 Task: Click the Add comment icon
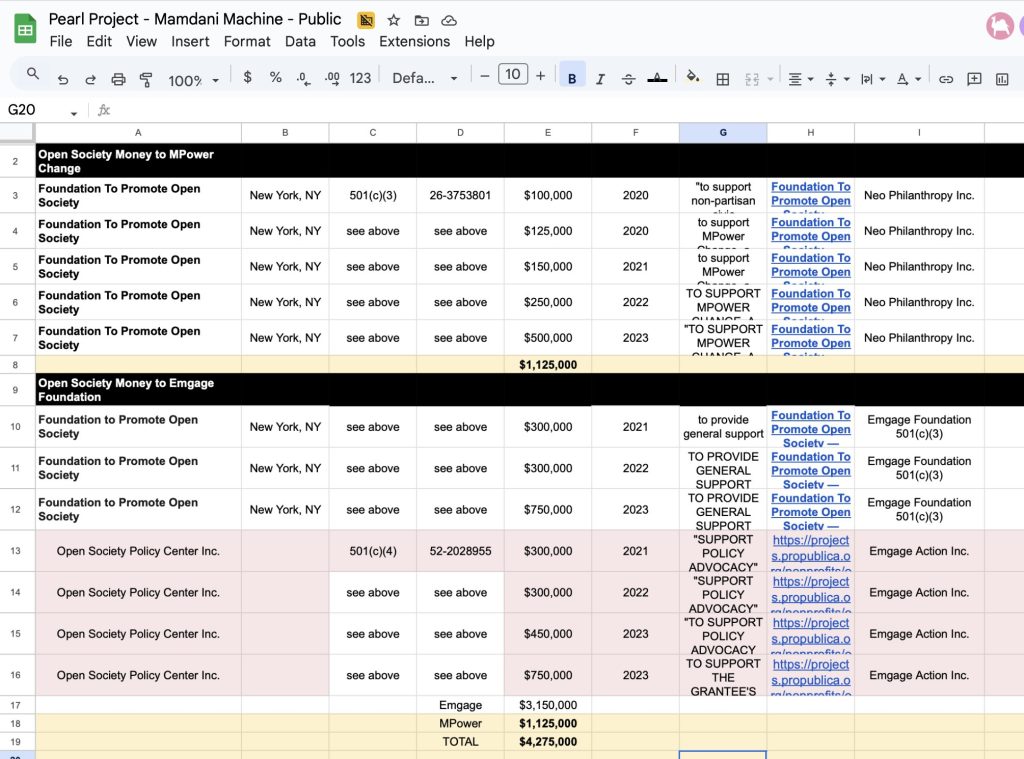point(974,79)
